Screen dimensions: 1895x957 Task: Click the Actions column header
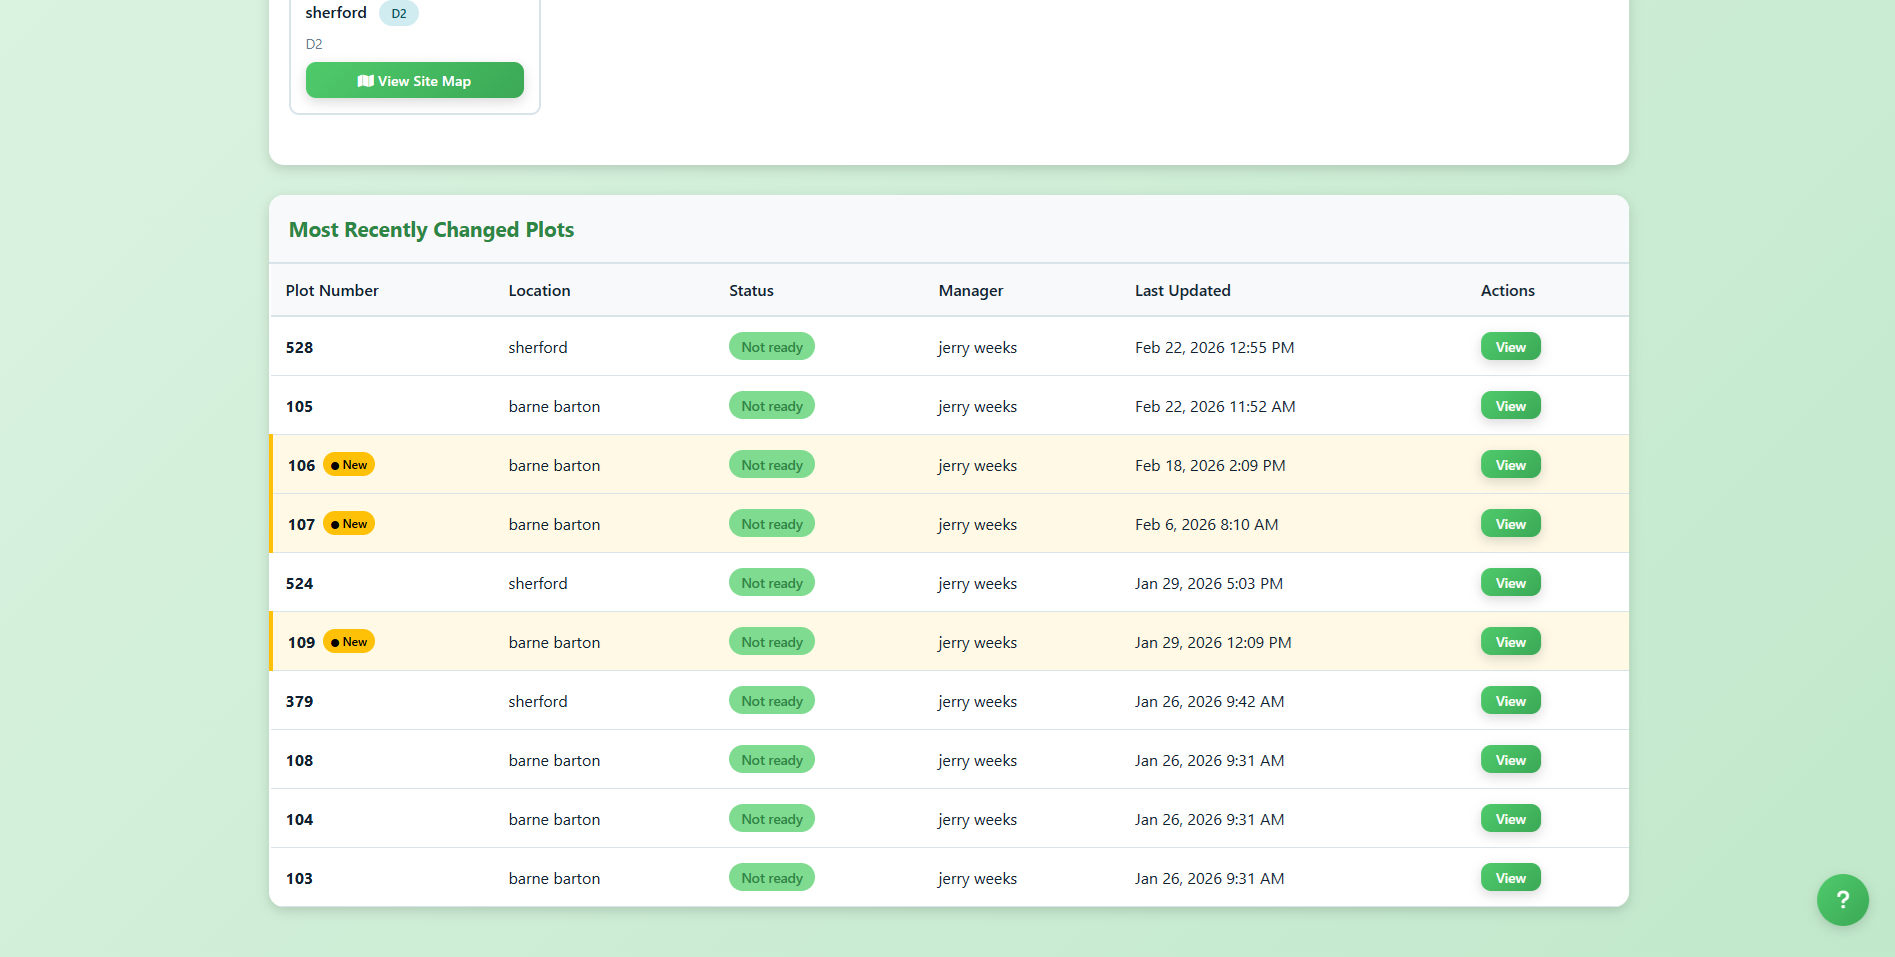[1506, 290]
